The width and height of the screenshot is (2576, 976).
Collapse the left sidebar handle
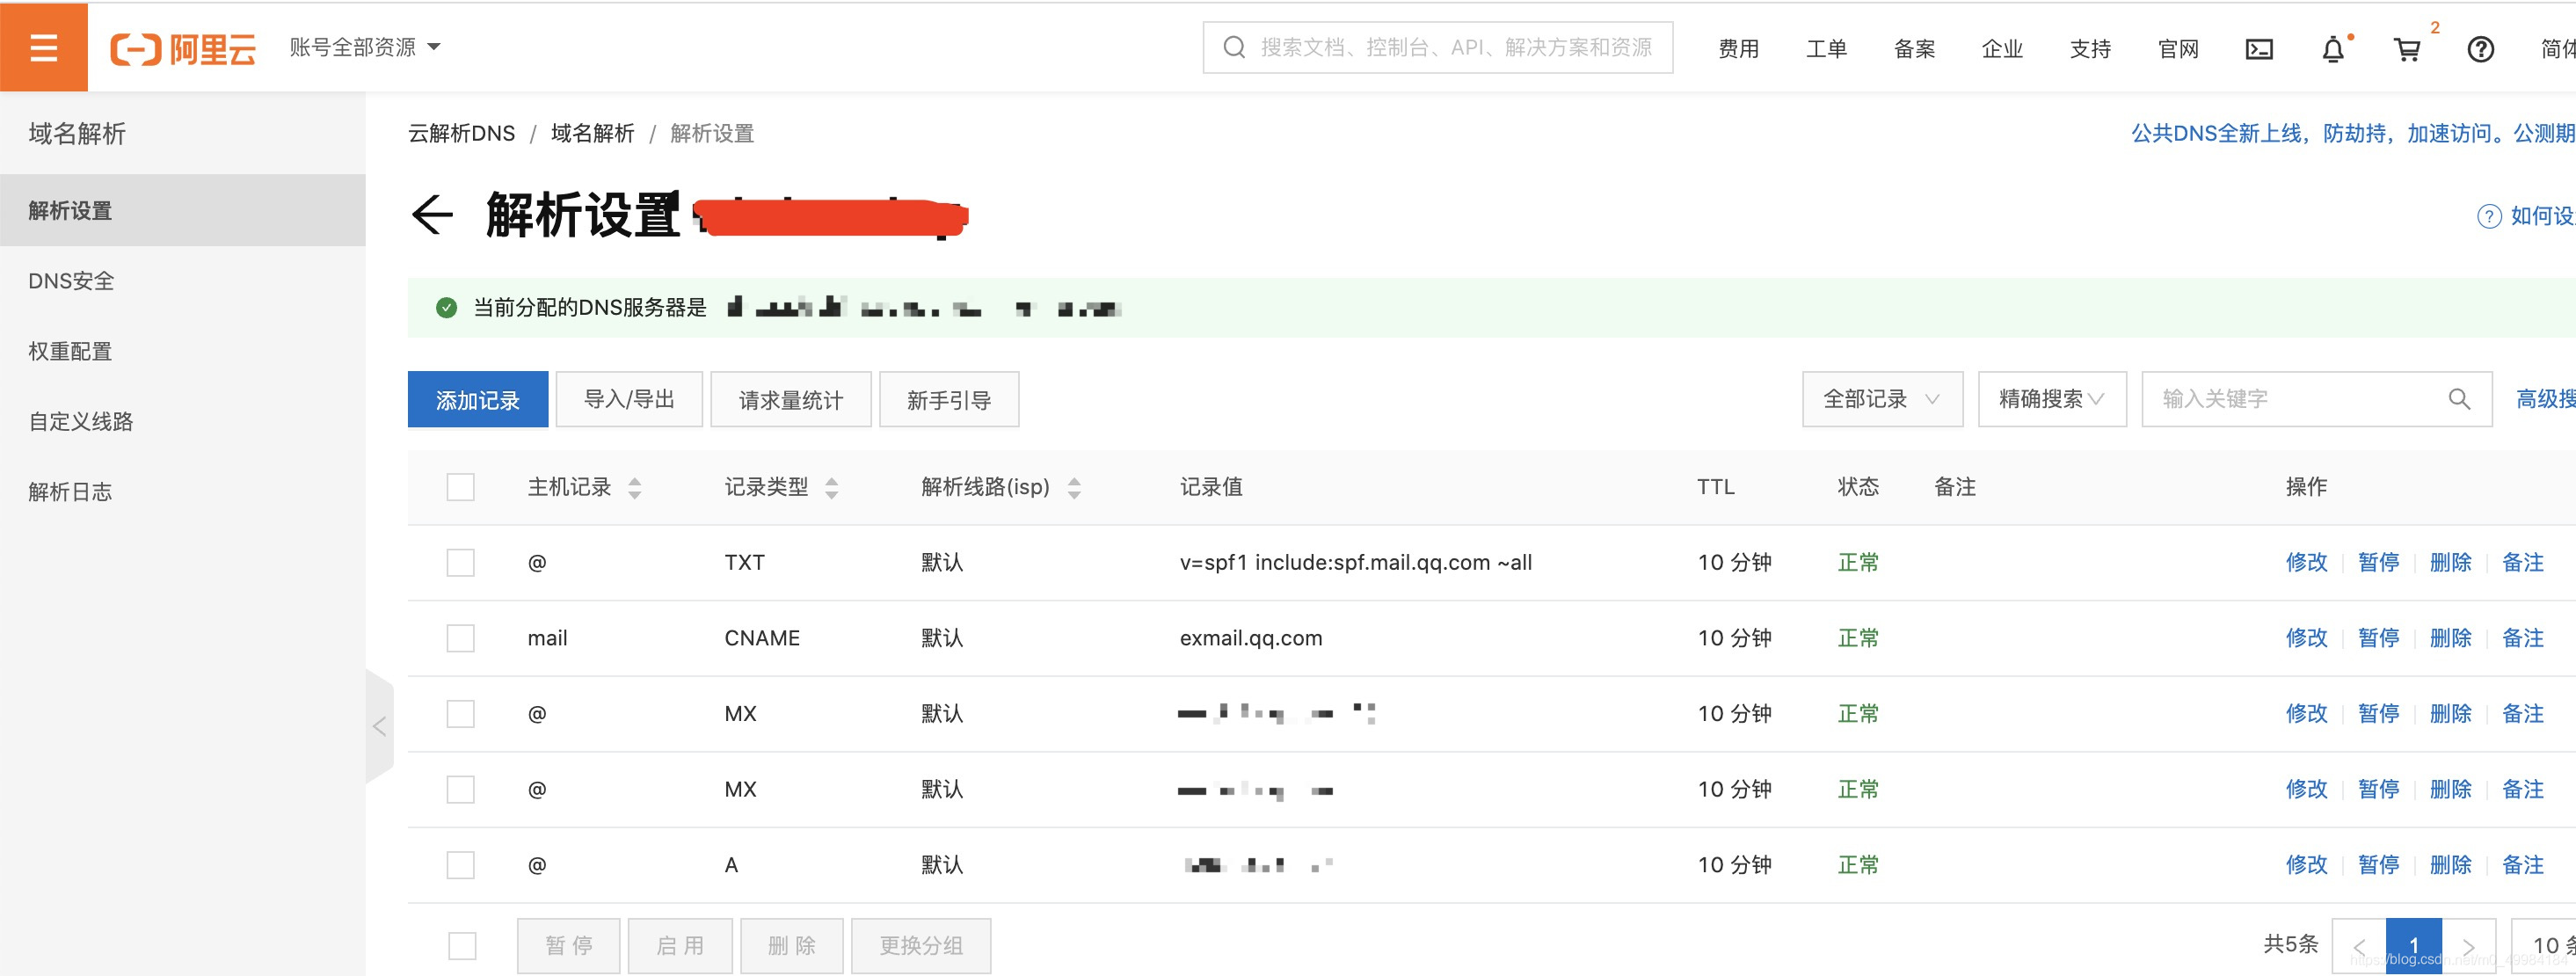click(379, 726)
